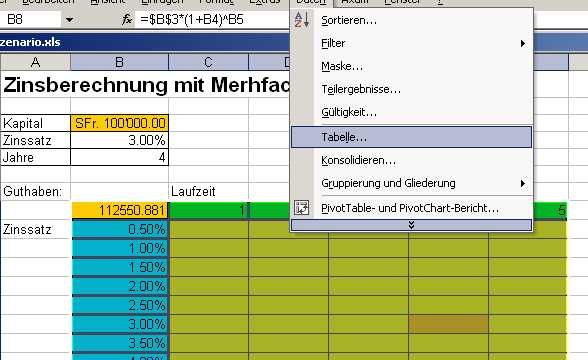Open the Name Box dropdown arrow
Viewport: 588px width, 360px height.
[69, 20]
